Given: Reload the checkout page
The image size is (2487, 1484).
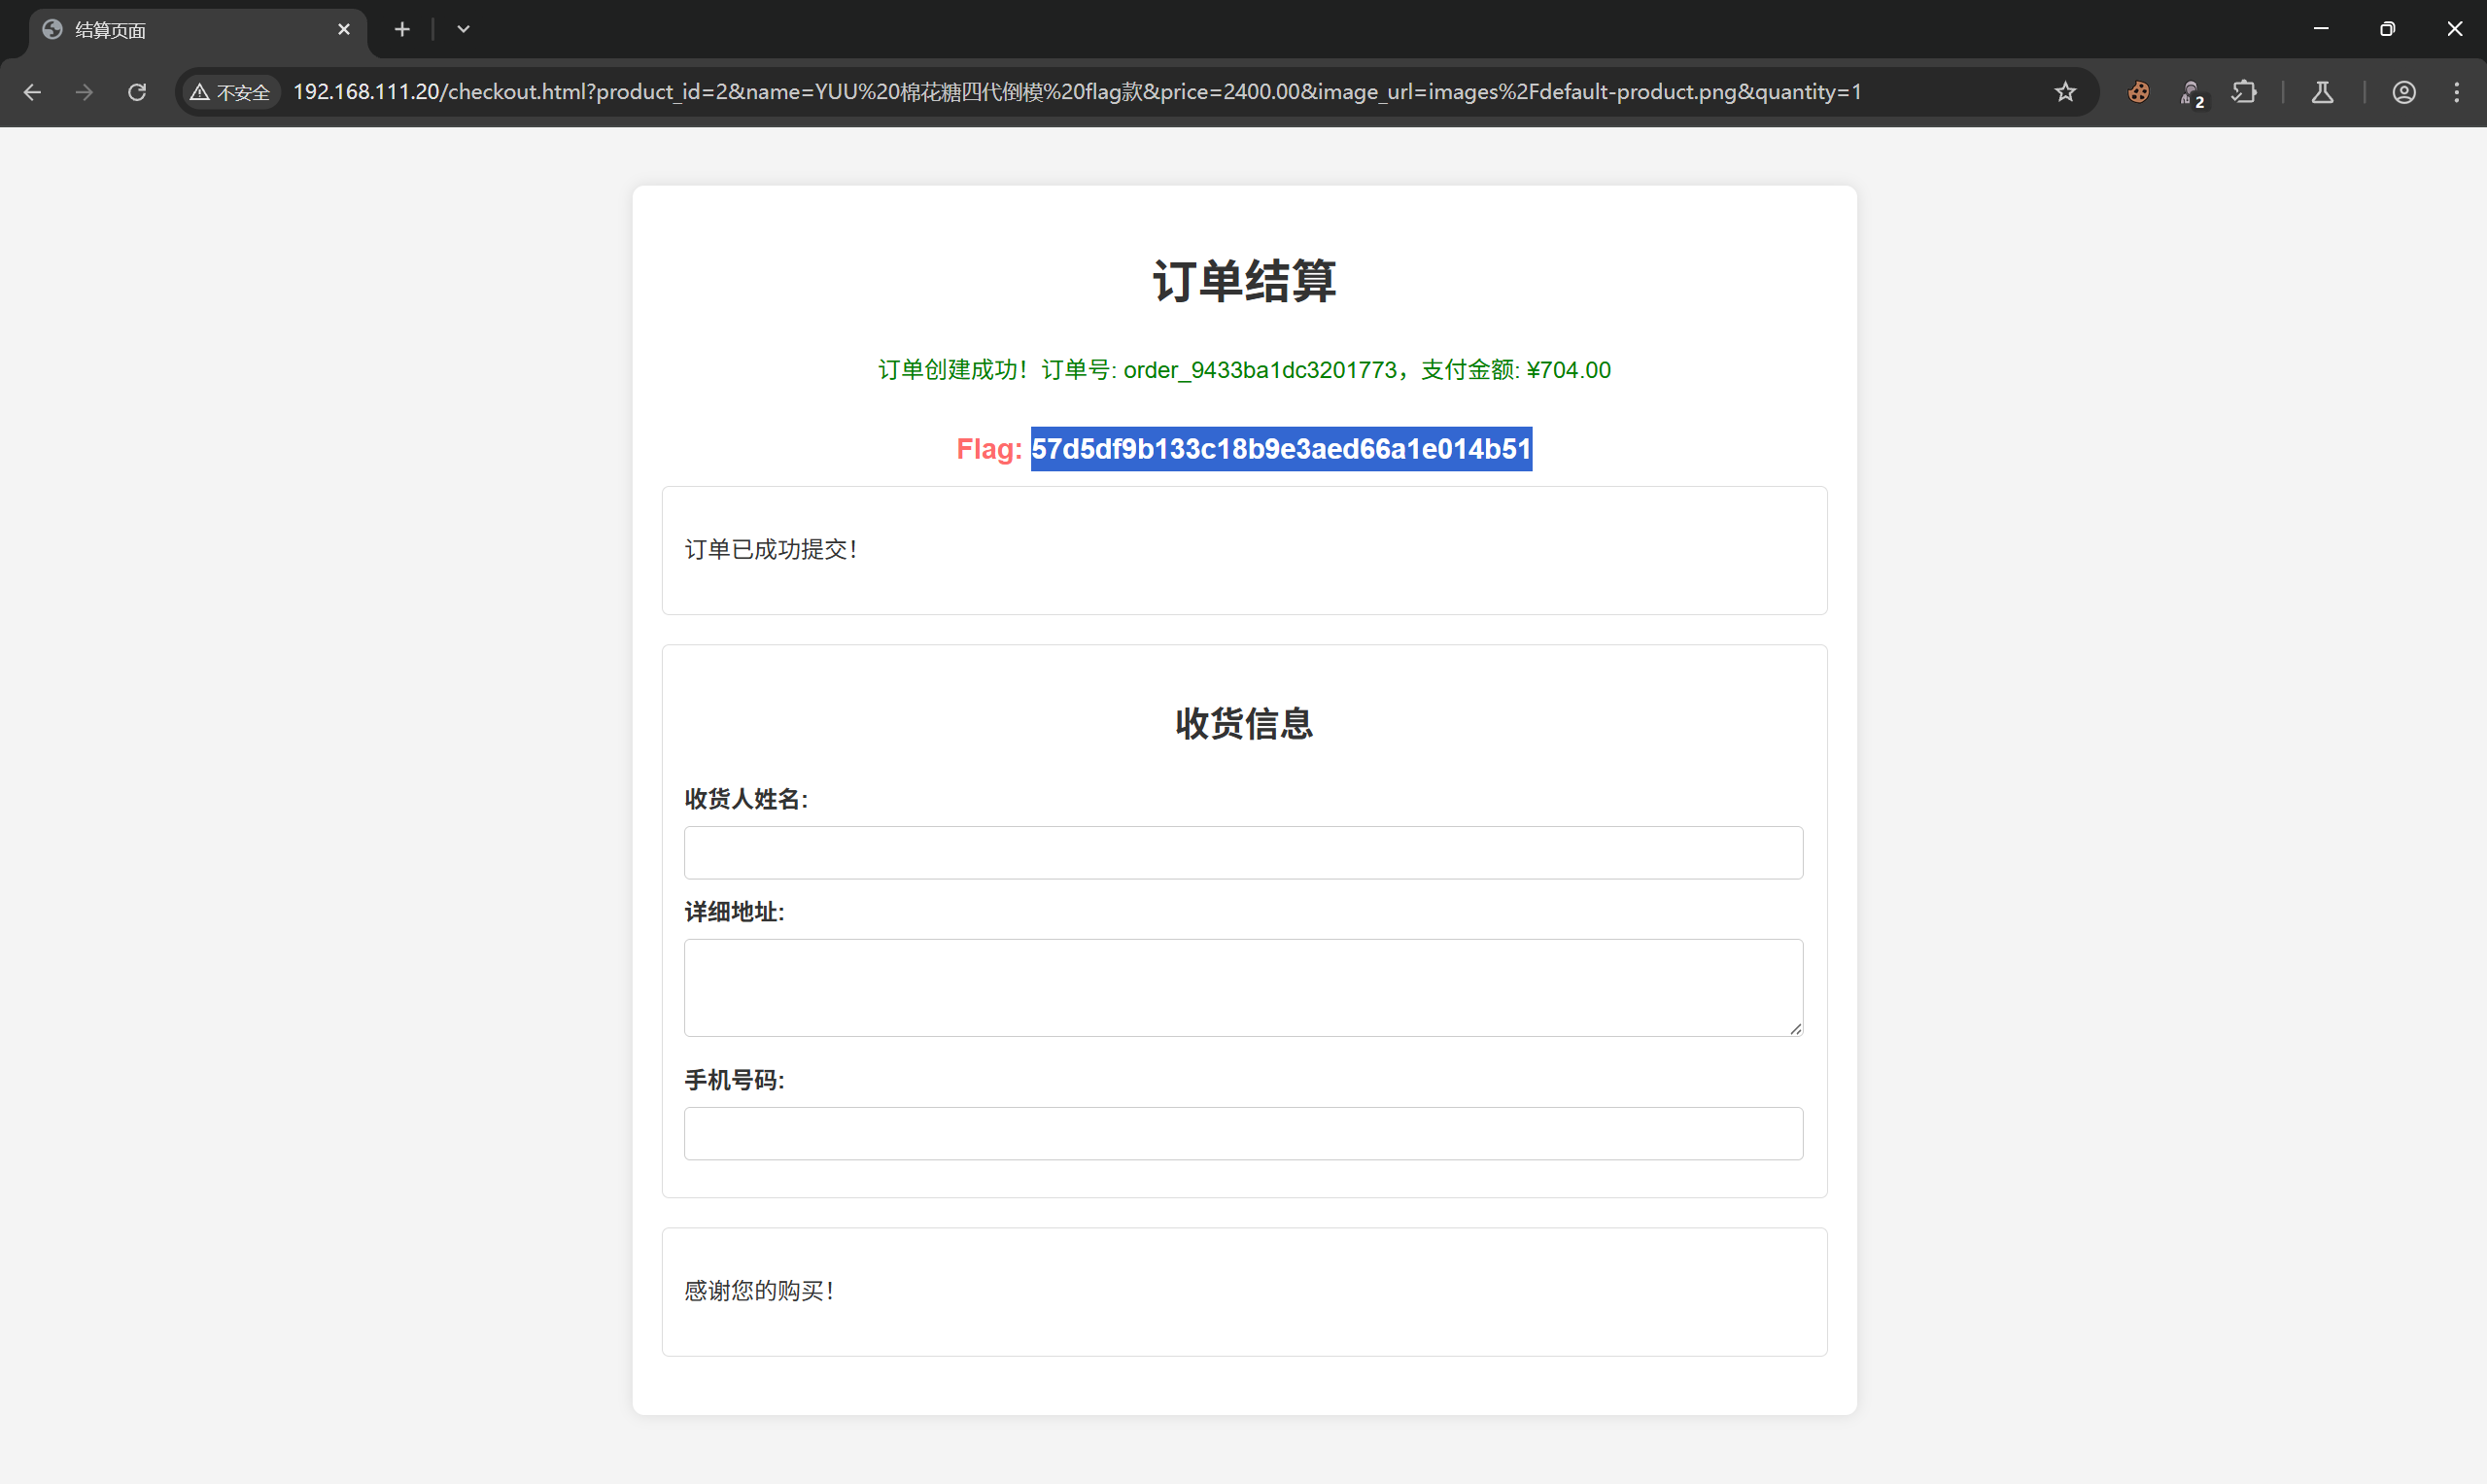Looking at the screenshot, I should coord(137,92).
